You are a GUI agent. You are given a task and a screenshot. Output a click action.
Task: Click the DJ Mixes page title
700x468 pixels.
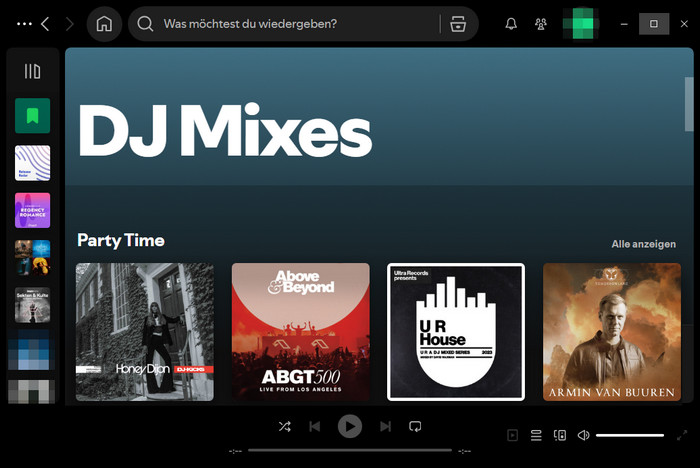click(x=225, y=130)
